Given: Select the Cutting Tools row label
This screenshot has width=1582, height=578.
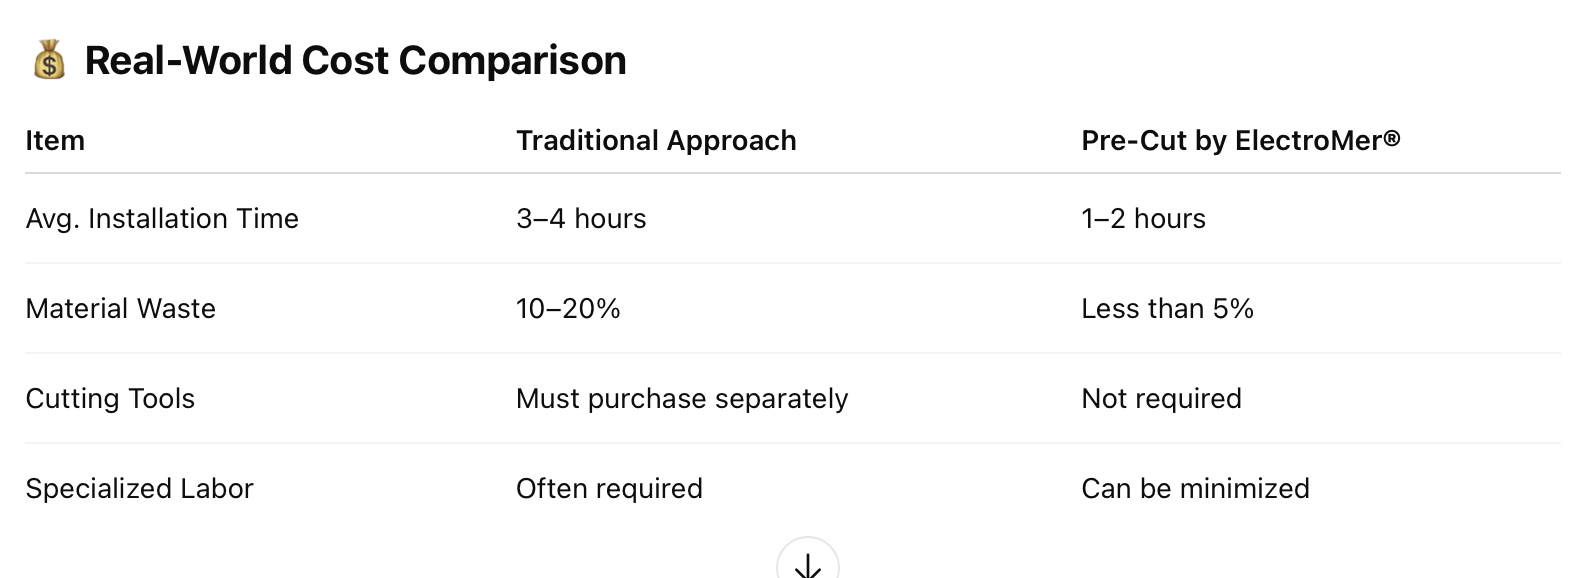Looking at the screenshot, I should coord(110,399).
